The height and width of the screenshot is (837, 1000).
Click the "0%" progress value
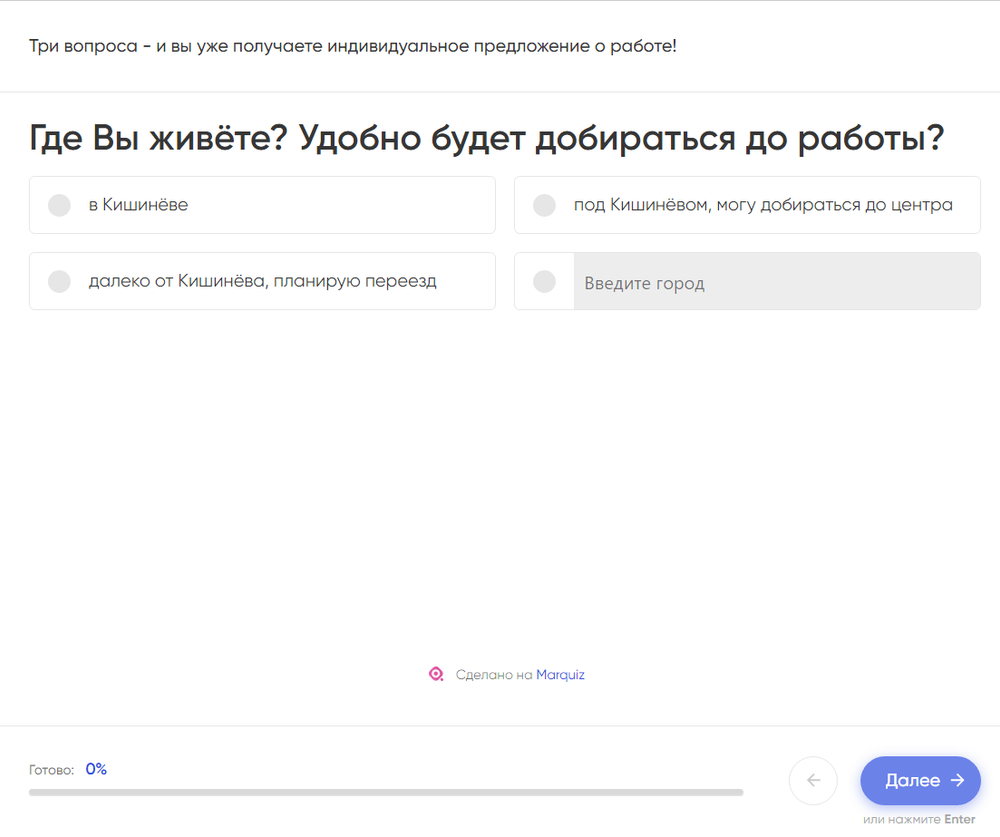[x=96, y=769]
